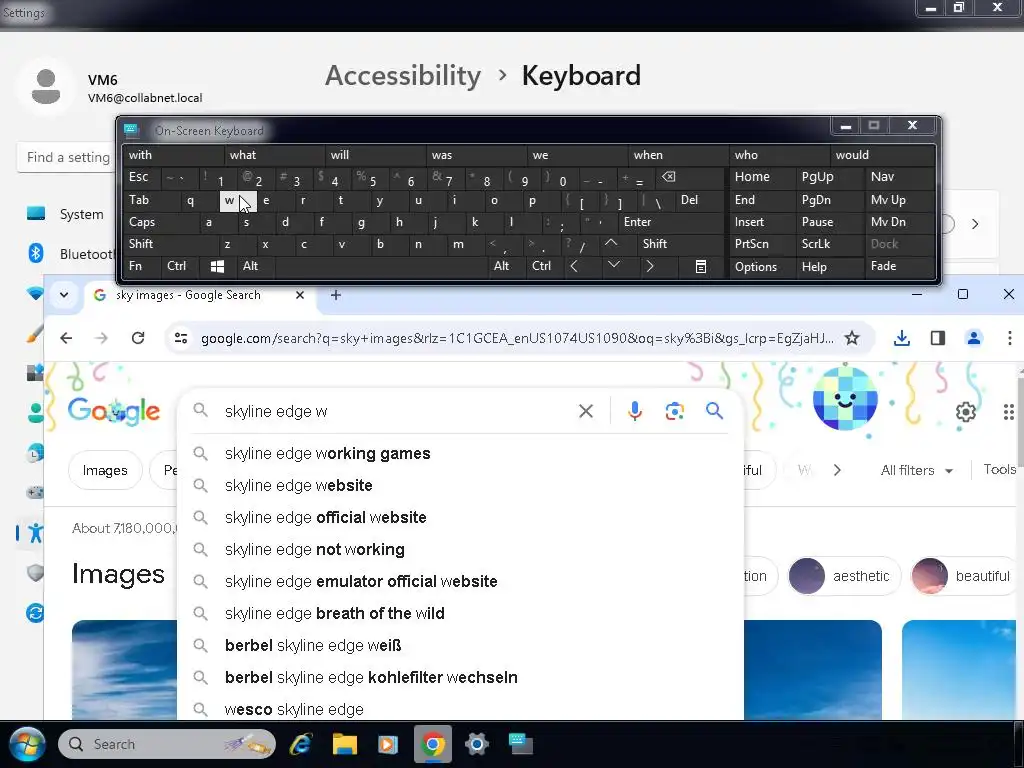Open a new Chrome tab

tap(336, 295)
